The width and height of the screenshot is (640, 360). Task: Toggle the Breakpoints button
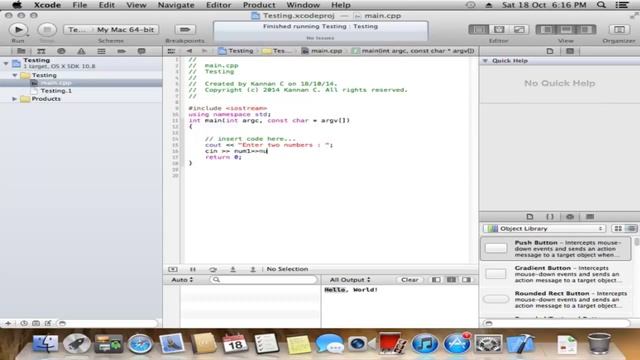coord(185,29)
